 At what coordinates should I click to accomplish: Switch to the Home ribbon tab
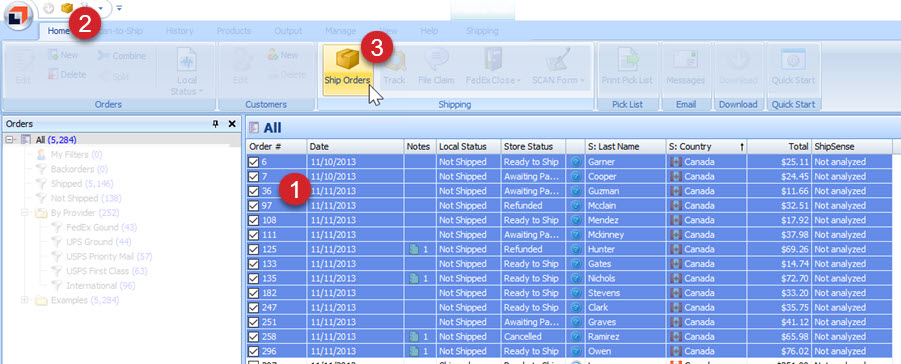(x=58, y=31)
